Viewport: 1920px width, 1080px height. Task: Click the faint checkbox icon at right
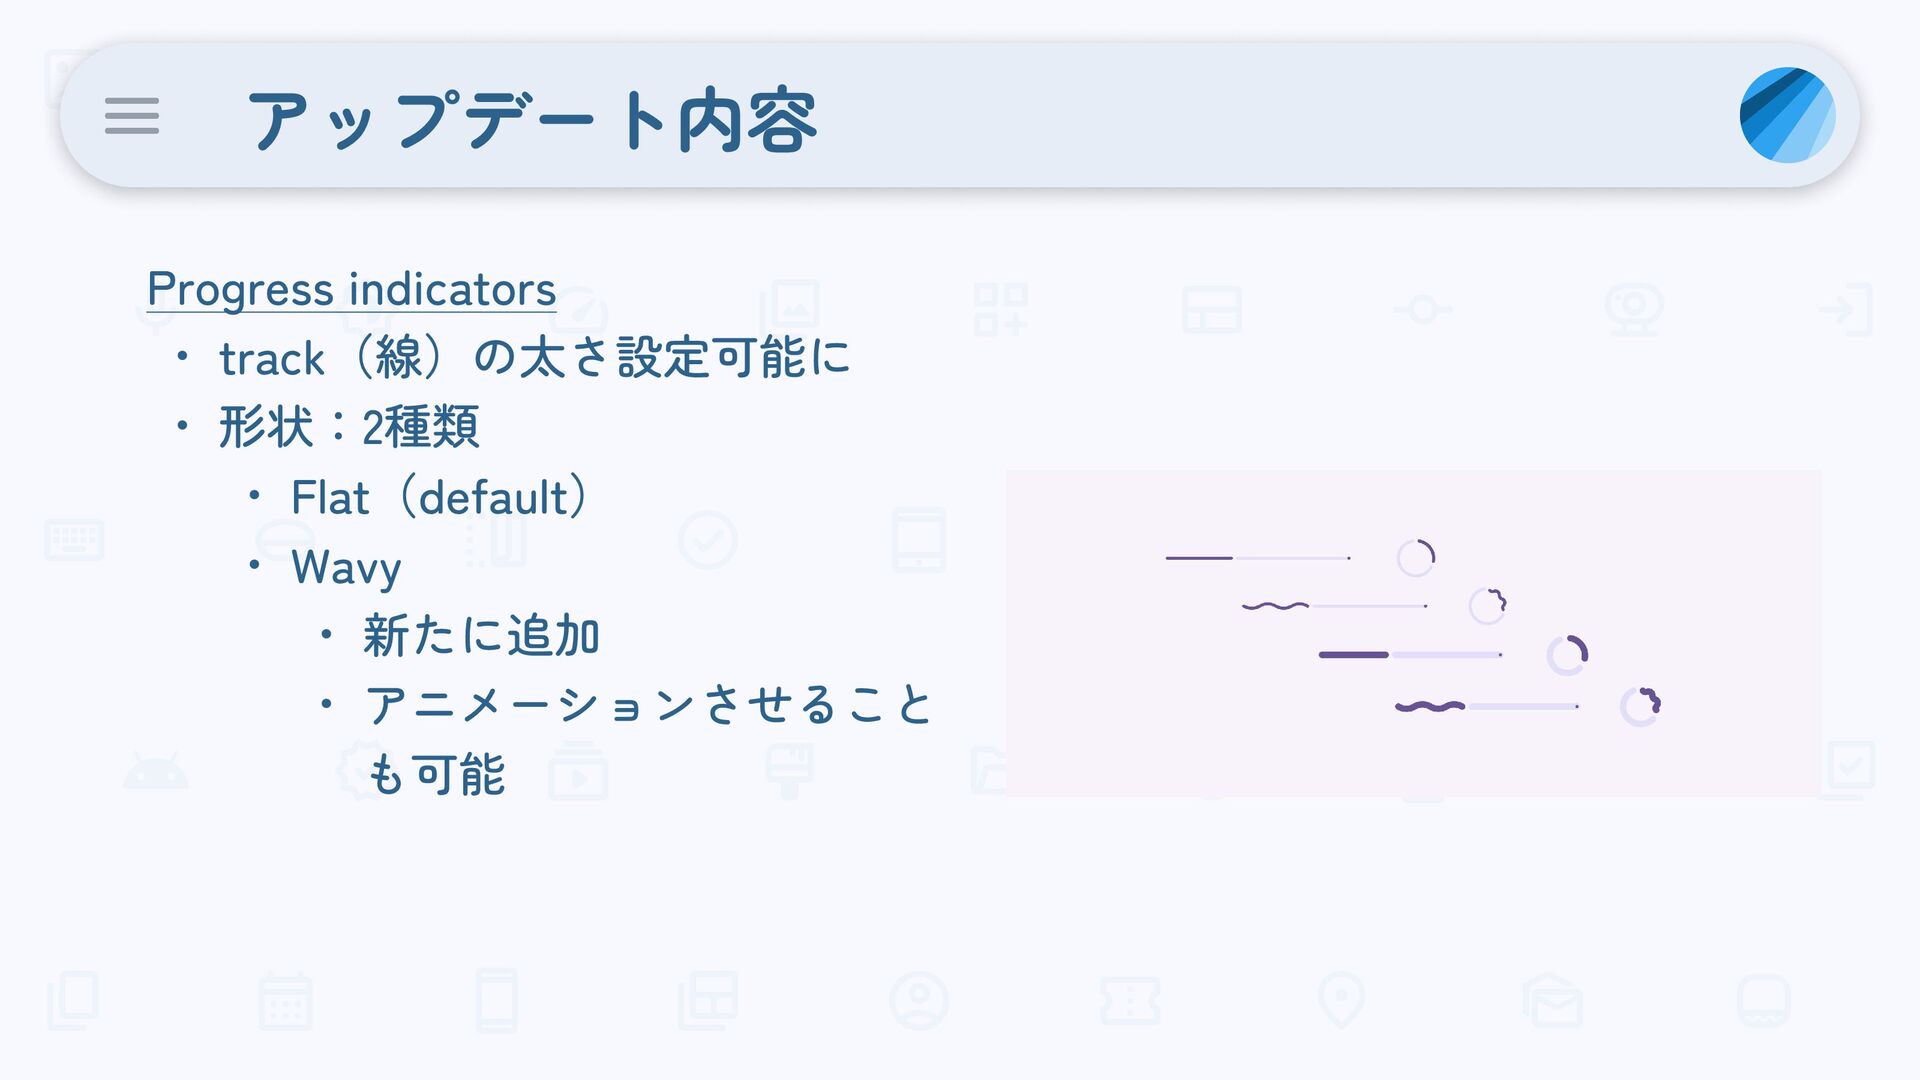click(1846, 770)
